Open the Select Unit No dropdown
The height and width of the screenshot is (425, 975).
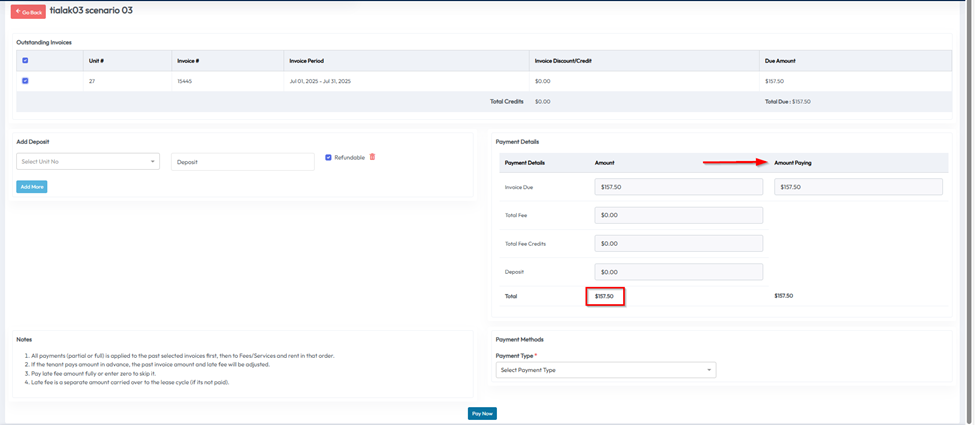tap(88, 161)
